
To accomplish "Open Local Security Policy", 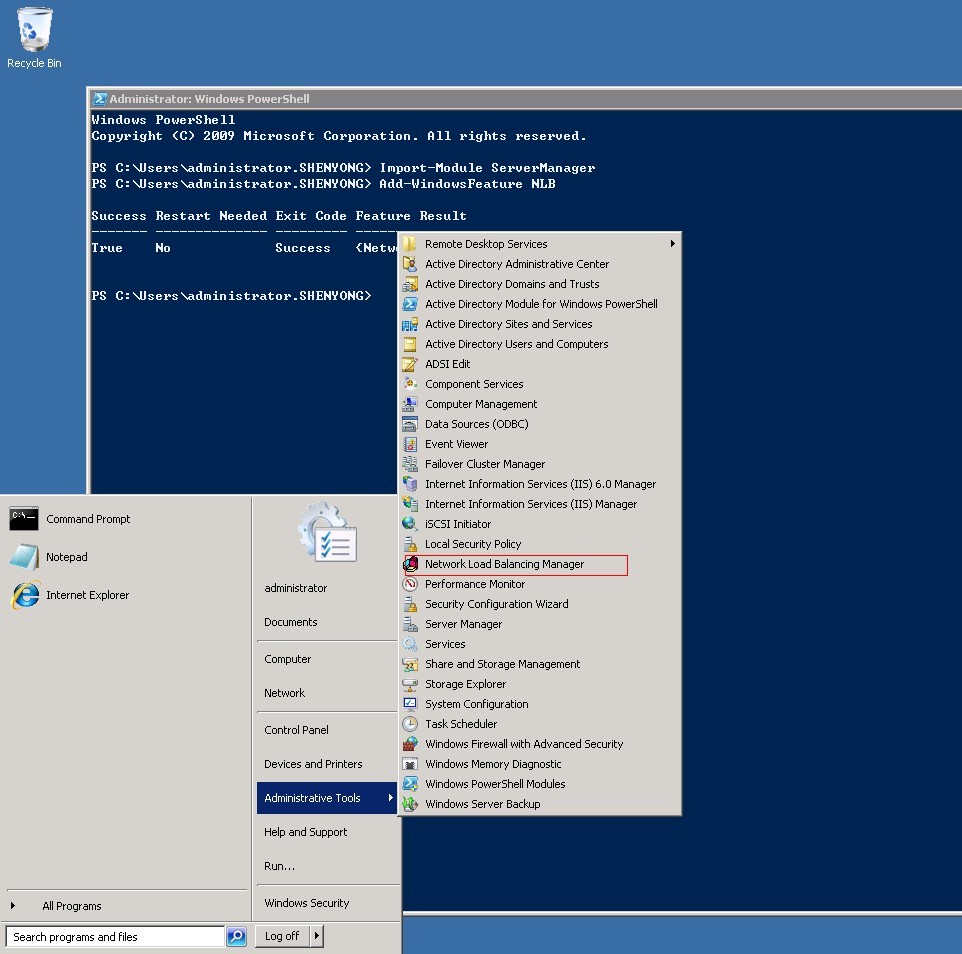I will pyautogui.click(x=472, y=544).
